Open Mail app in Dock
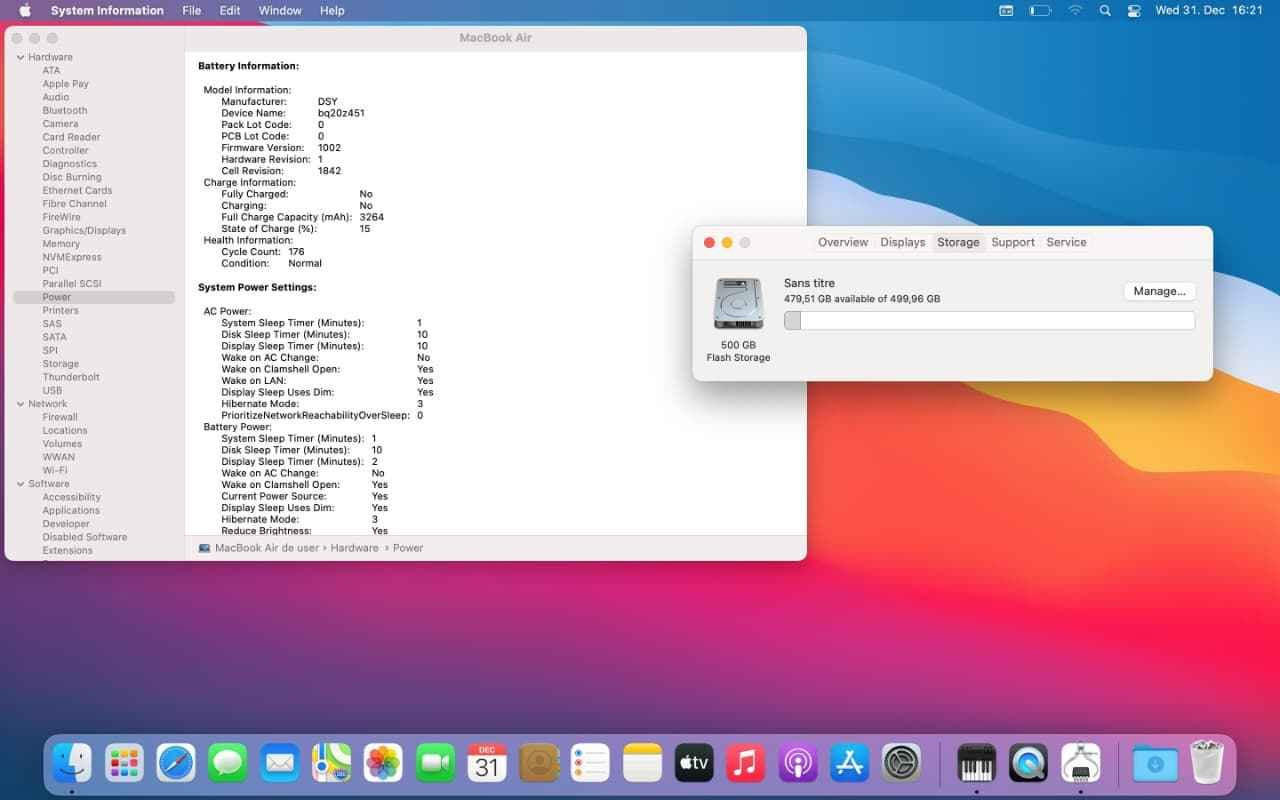Image resolution: width=1280 pixels, height=800 pixels. (x=280, y=764)
